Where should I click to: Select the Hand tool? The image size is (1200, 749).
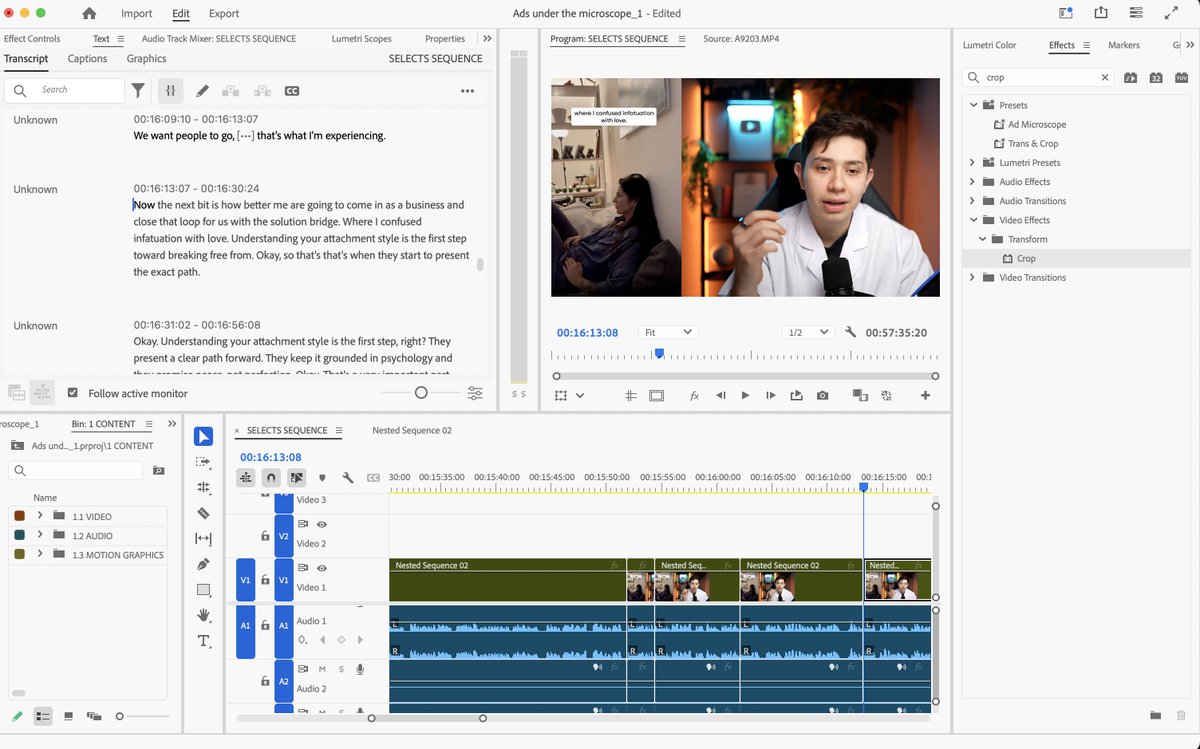click(203, 615)
